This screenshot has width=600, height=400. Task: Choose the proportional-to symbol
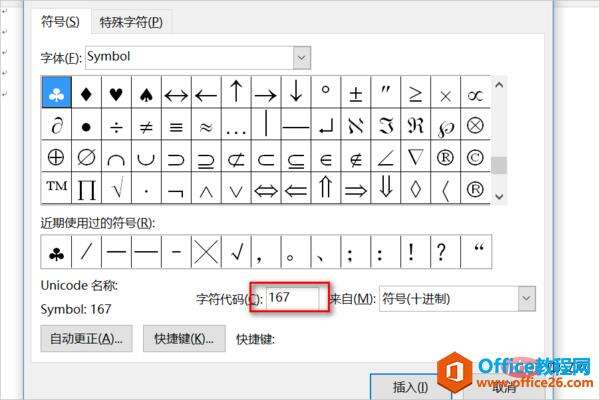click(475, 93)
